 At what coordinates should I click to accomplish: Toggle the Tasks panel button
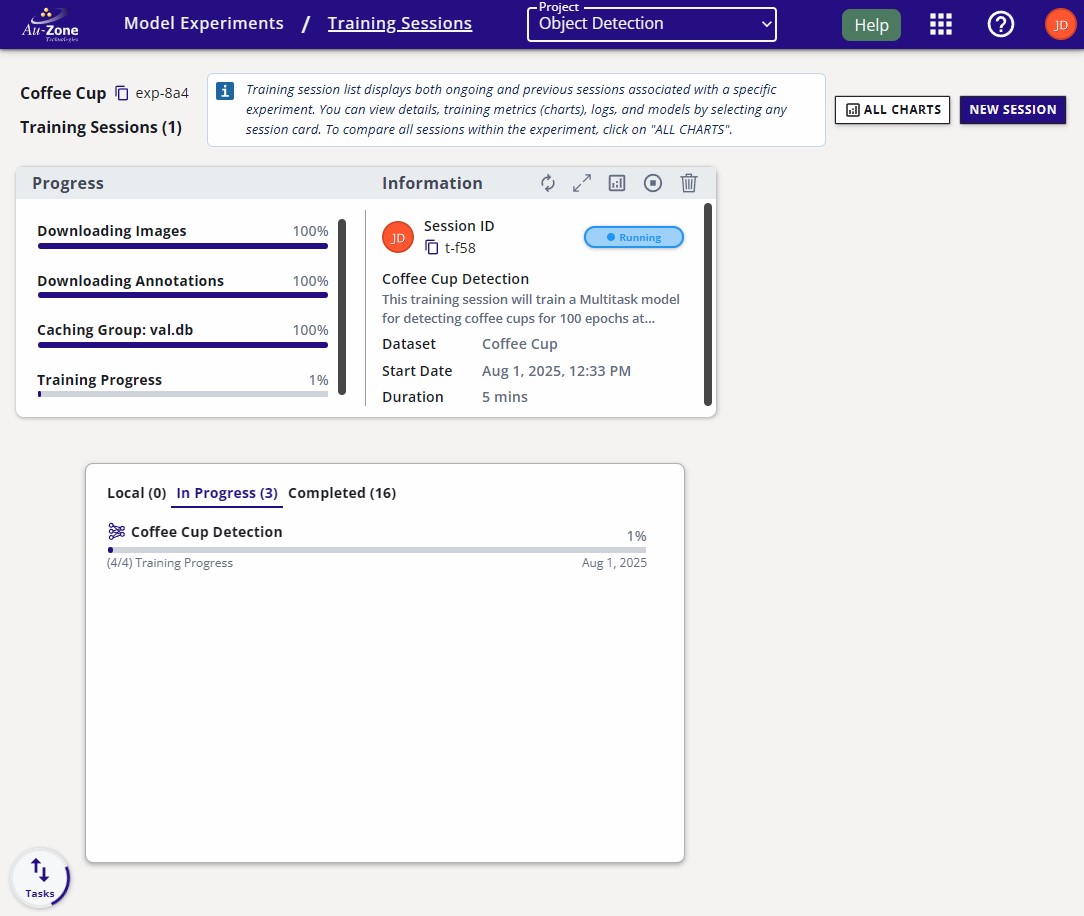(x=40, y=878)
